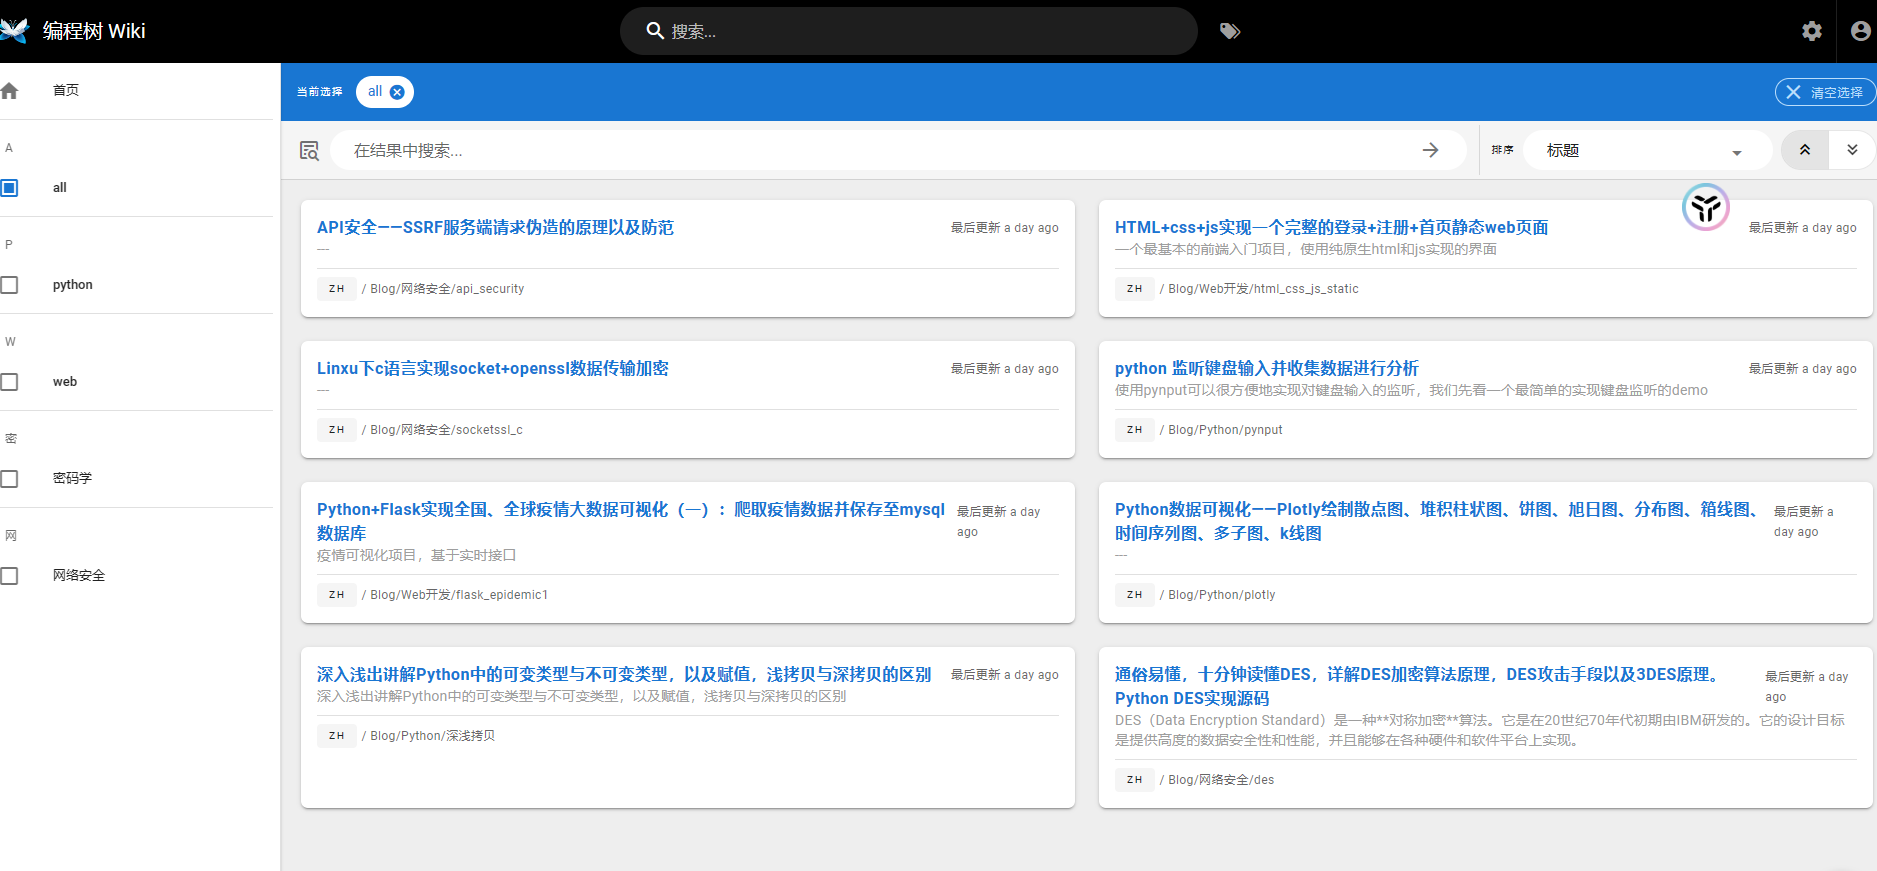The height and width of the screenshot is (871, 1877).
Task: Open Linux socket+openssl encryption article
Action: 492,368
